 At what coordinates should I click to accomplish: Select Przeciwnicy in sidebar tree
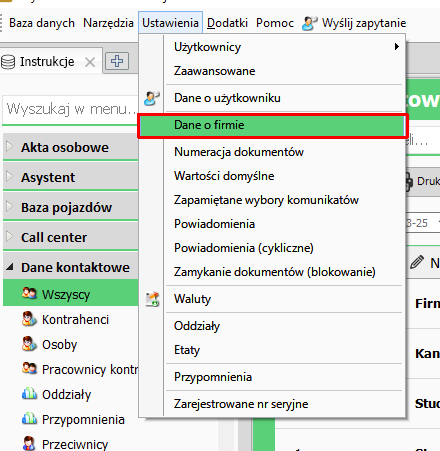[x=75, y=444]
